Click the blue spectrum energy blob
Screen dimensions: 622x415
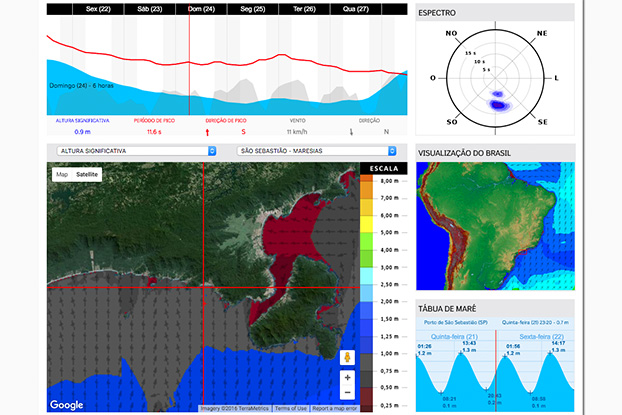pos(499,105)
